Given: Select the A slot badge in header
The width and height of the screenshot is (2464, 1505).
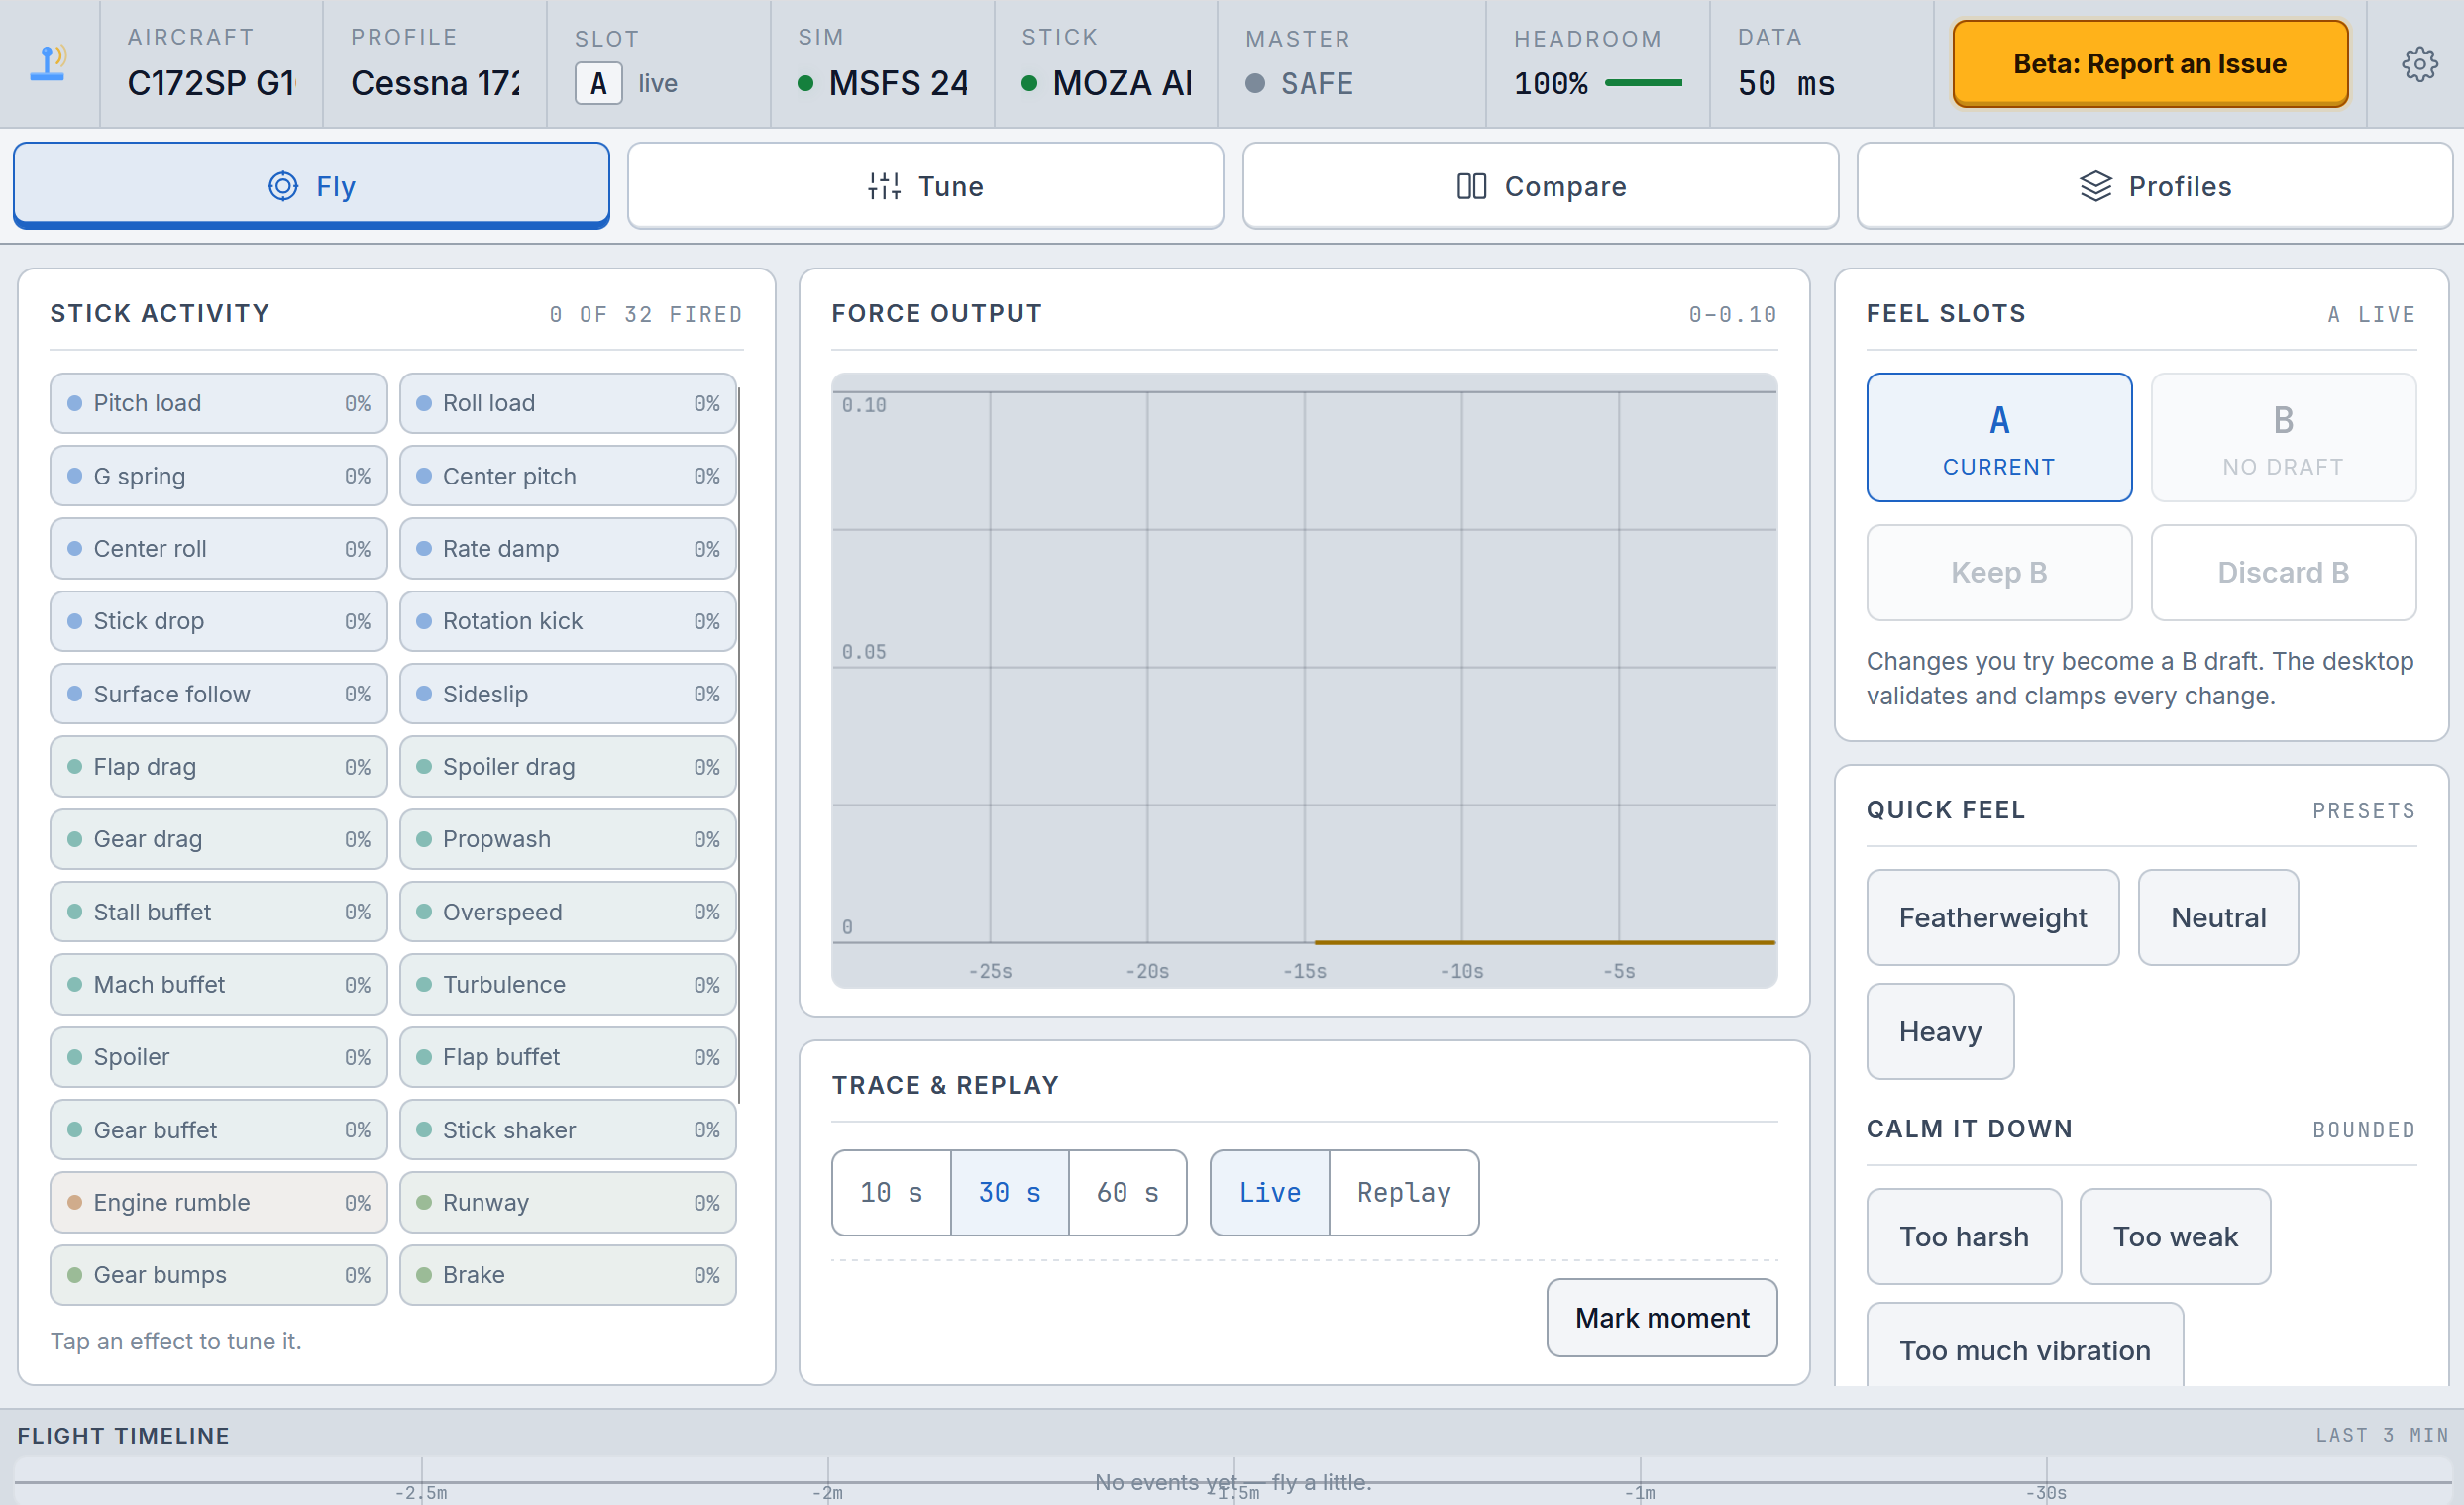Looking at the screenshot, I should (x=598, y=83).
